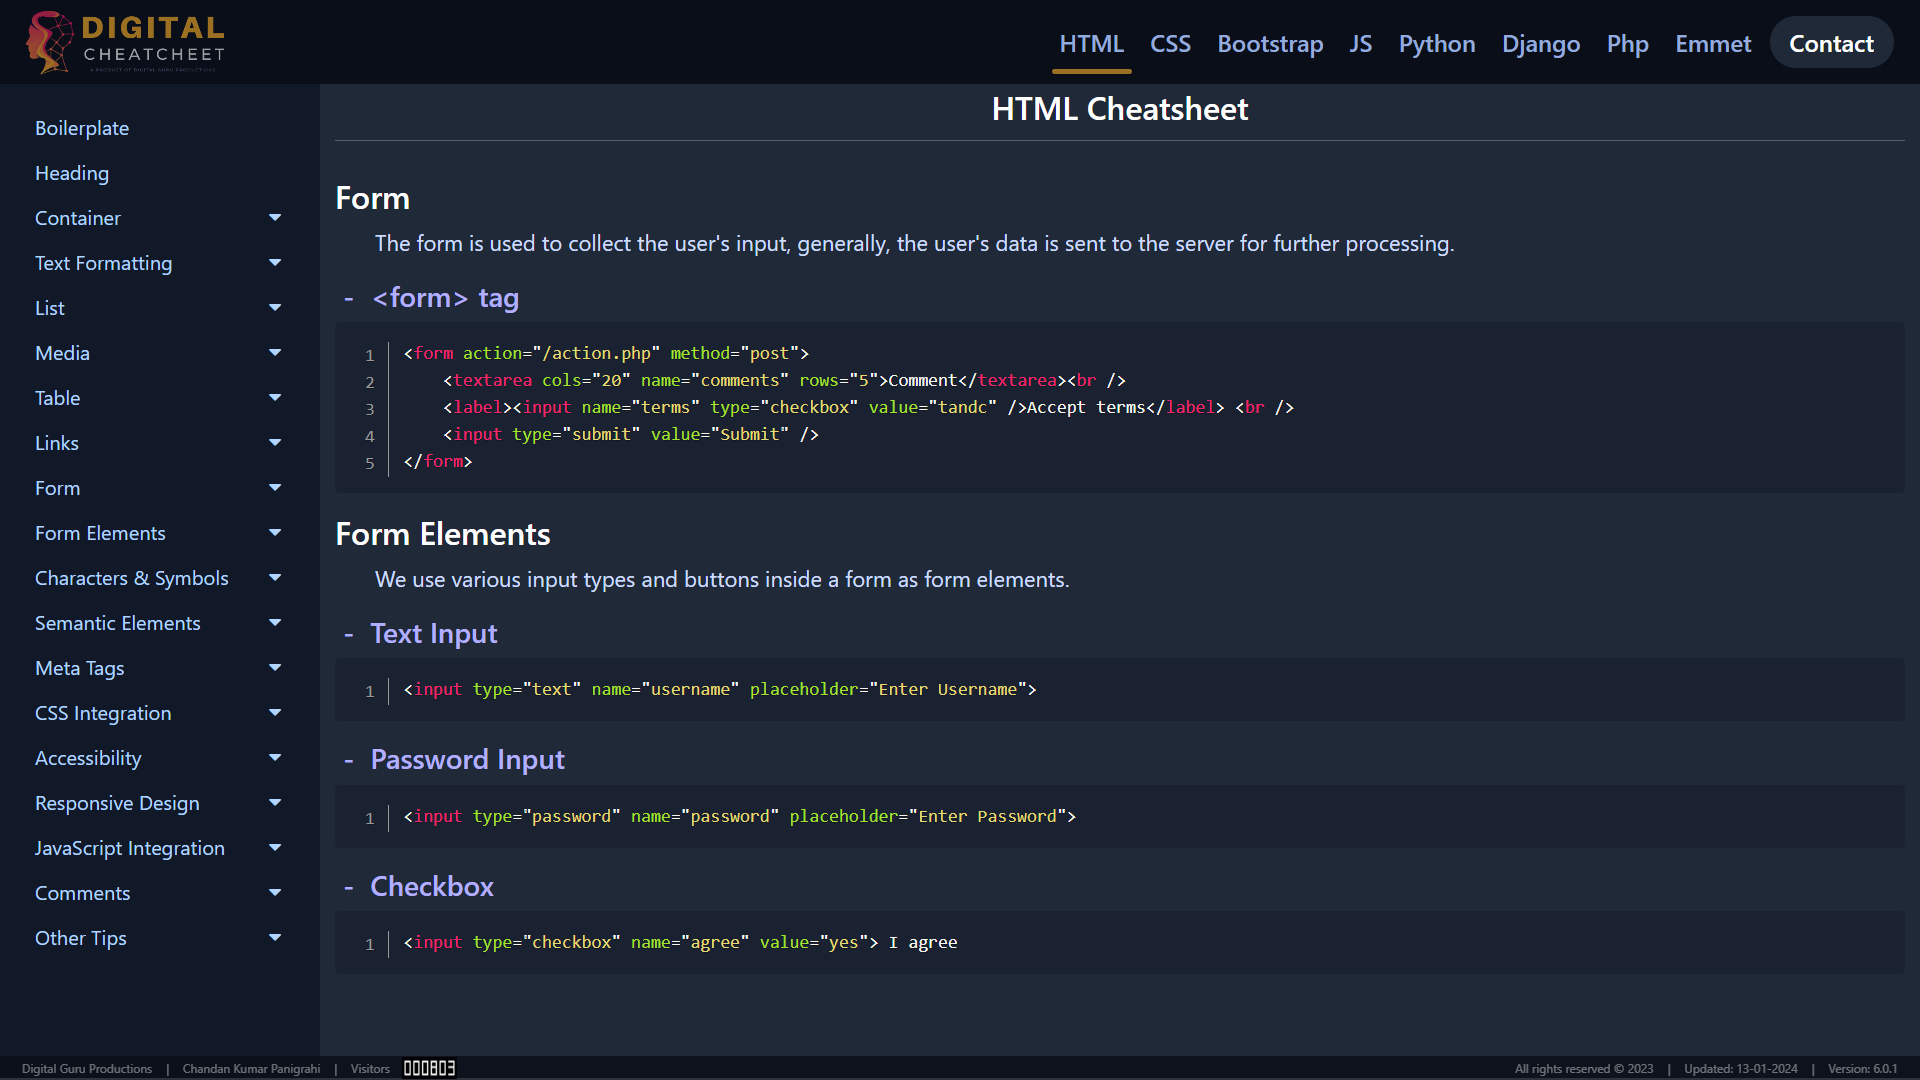The width and height of the screenshot is (1920, 1080).
Task: Expand the Text Formatting dropdown arrow
Action: pyautogui.click(x=275, y=263)
